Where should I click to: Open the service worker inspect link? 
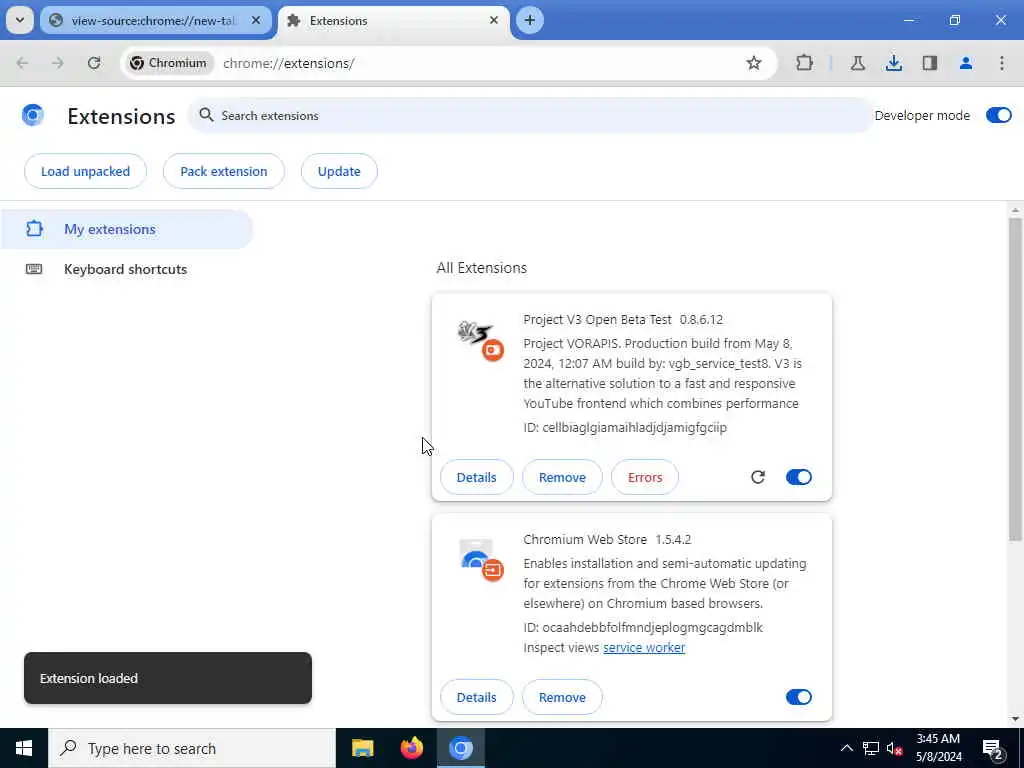point(644,647)
